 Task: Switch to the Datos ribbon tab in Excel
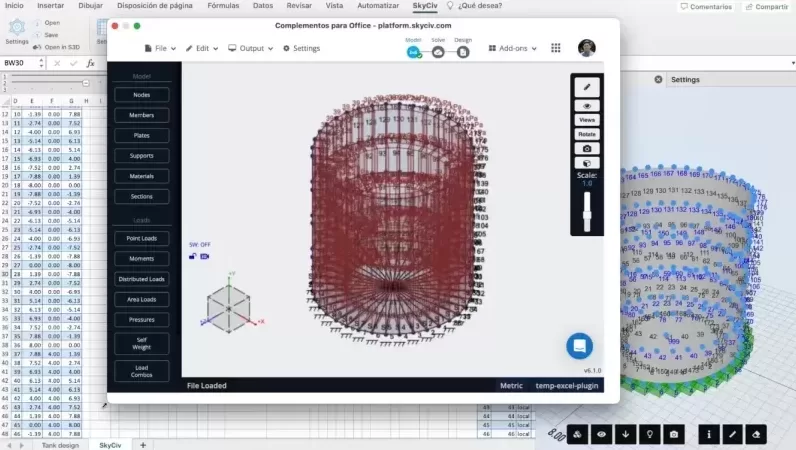coord(263,6)
